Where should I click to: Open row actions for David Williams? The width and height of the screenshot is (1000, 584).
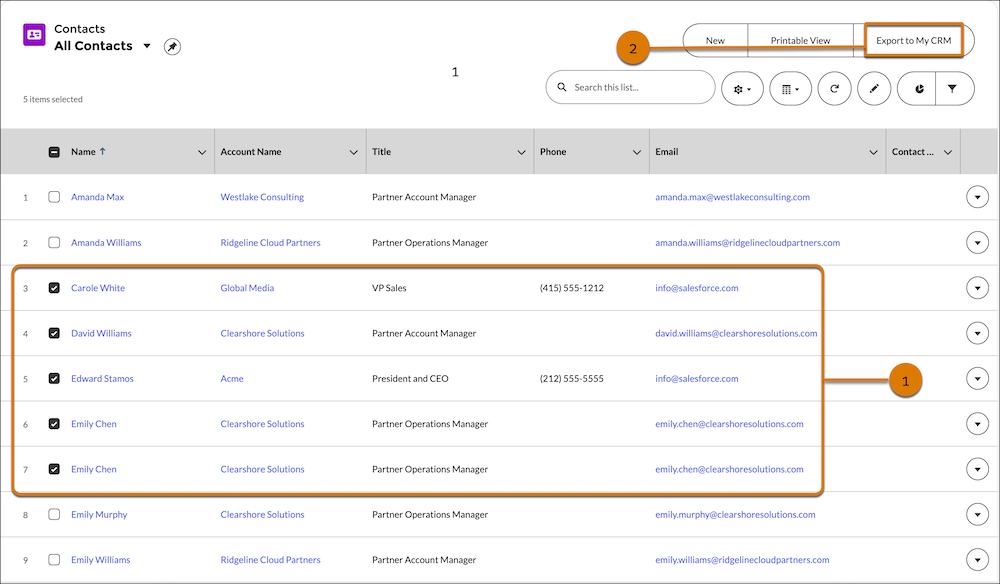pyautogui.click(x=977, y=333)
